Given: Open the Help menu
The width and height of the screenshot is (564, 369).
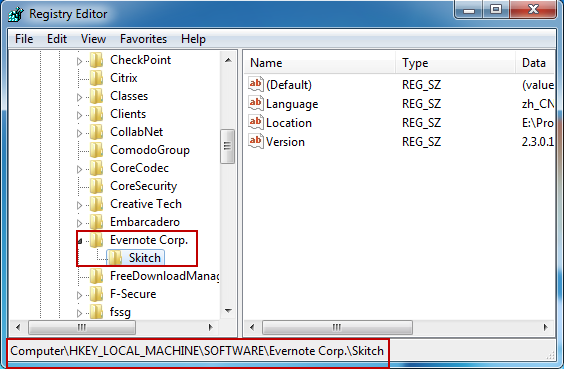Looking at the screenshot, I should 193,39.
